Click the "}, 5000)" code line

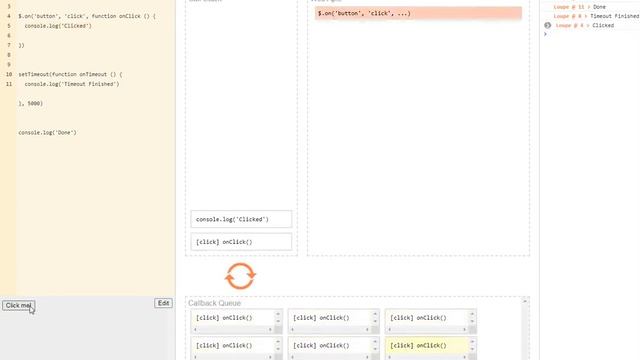[31, 103]
